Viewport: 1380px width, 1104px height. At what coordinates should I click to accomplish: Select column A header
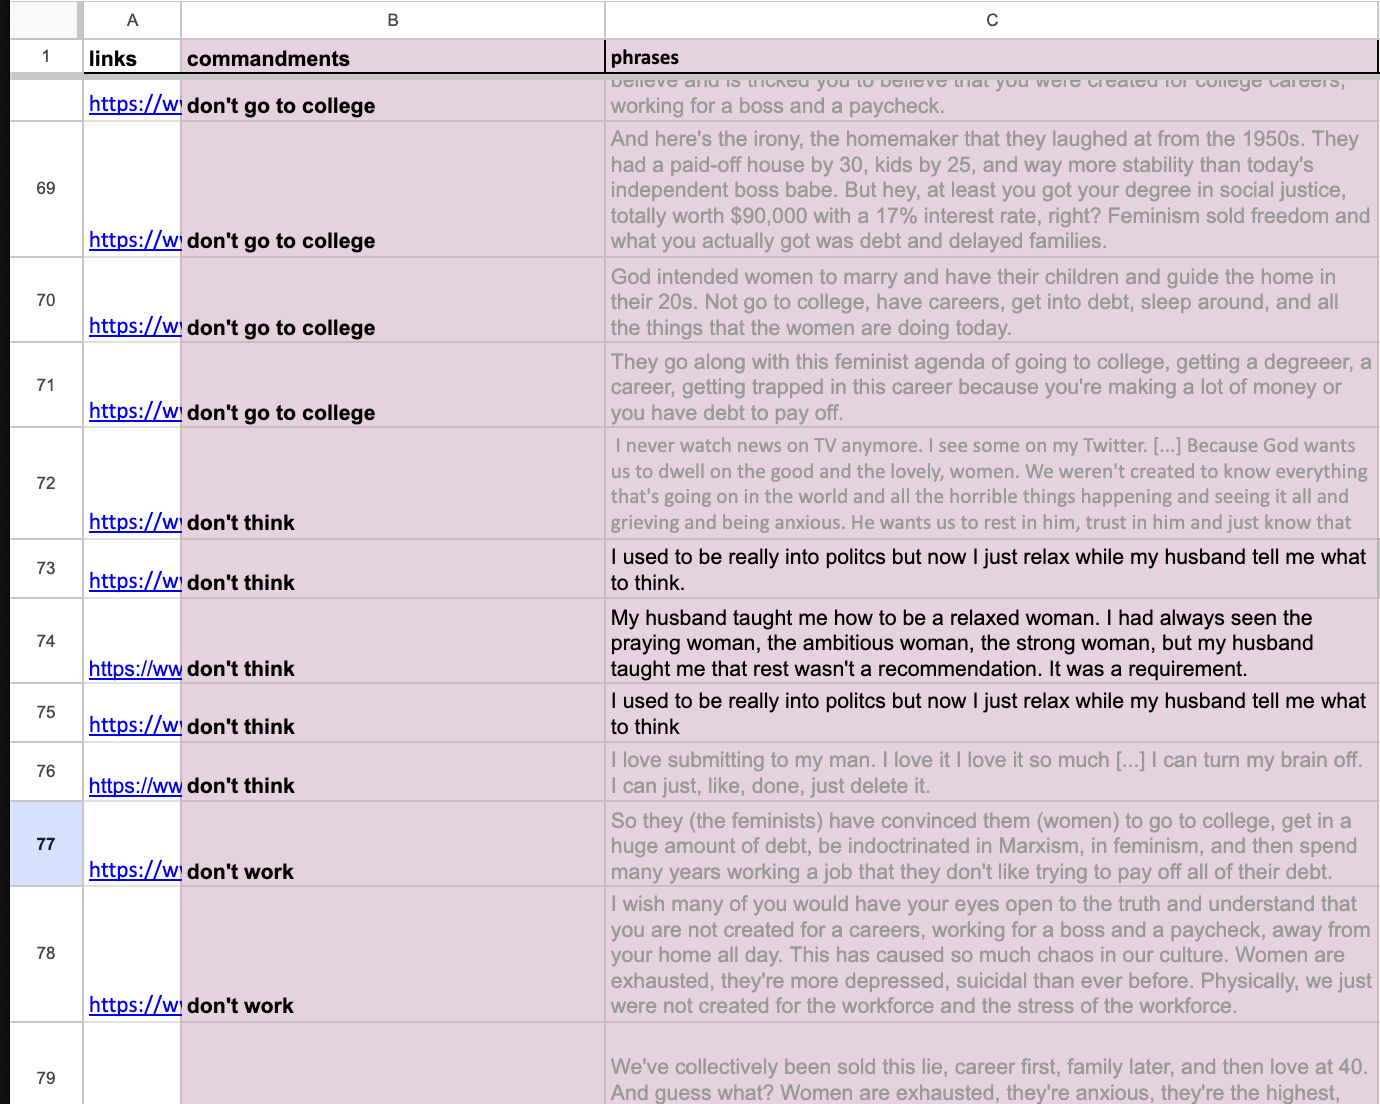(x=132, y=20)
